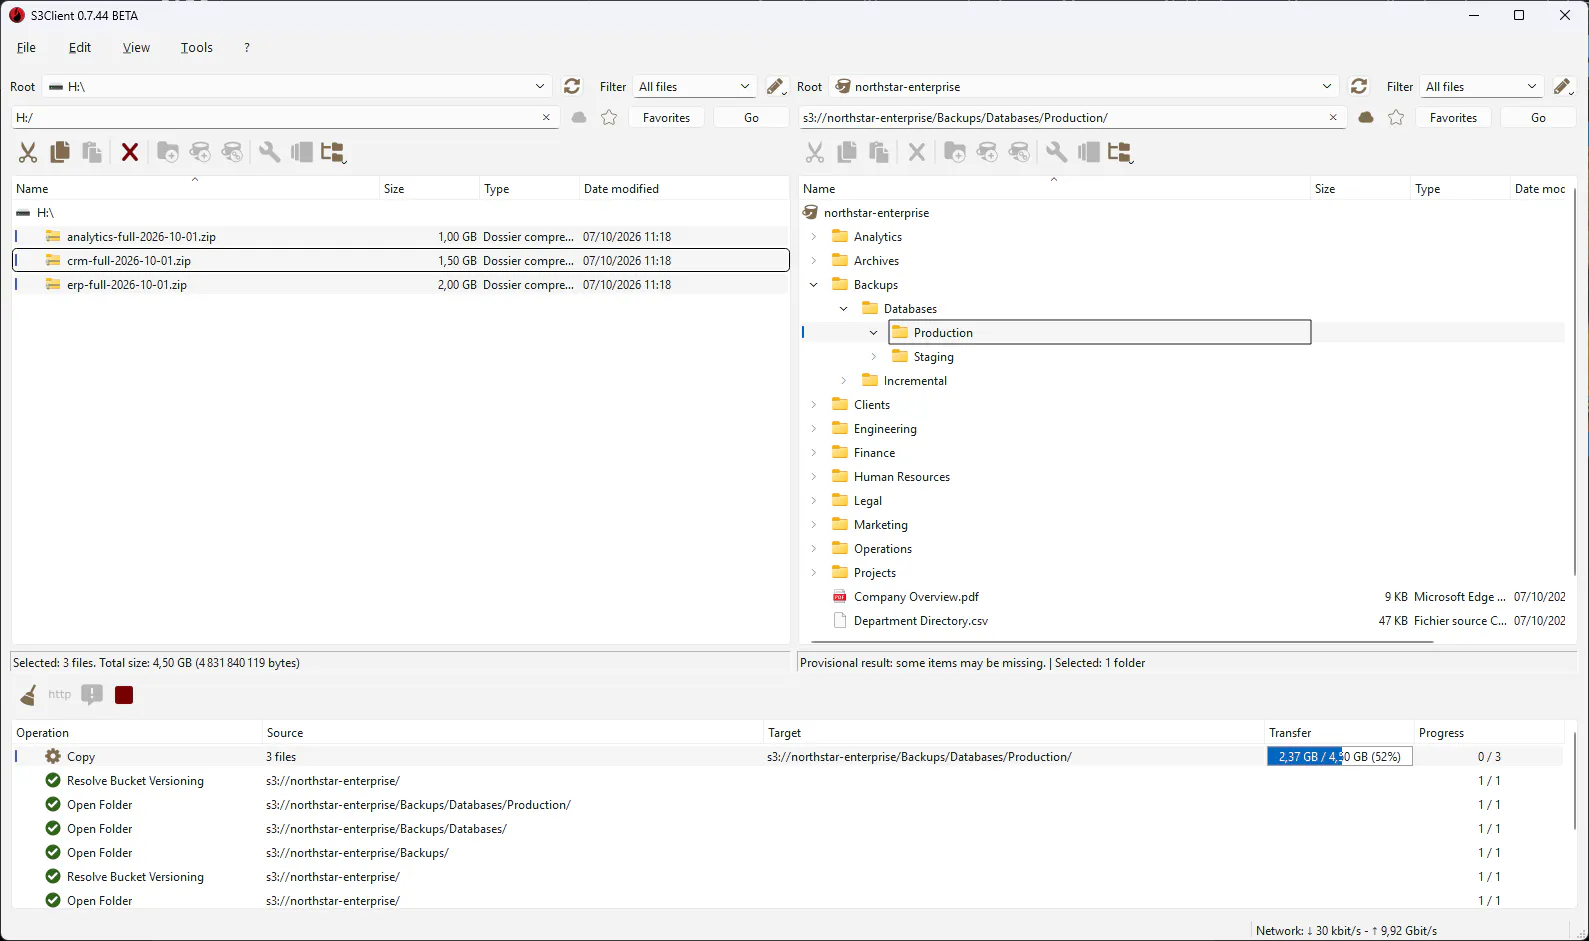1589x941 pixels.
Task: Collapse the Backups folder tree node
Action: coord(814,285)
